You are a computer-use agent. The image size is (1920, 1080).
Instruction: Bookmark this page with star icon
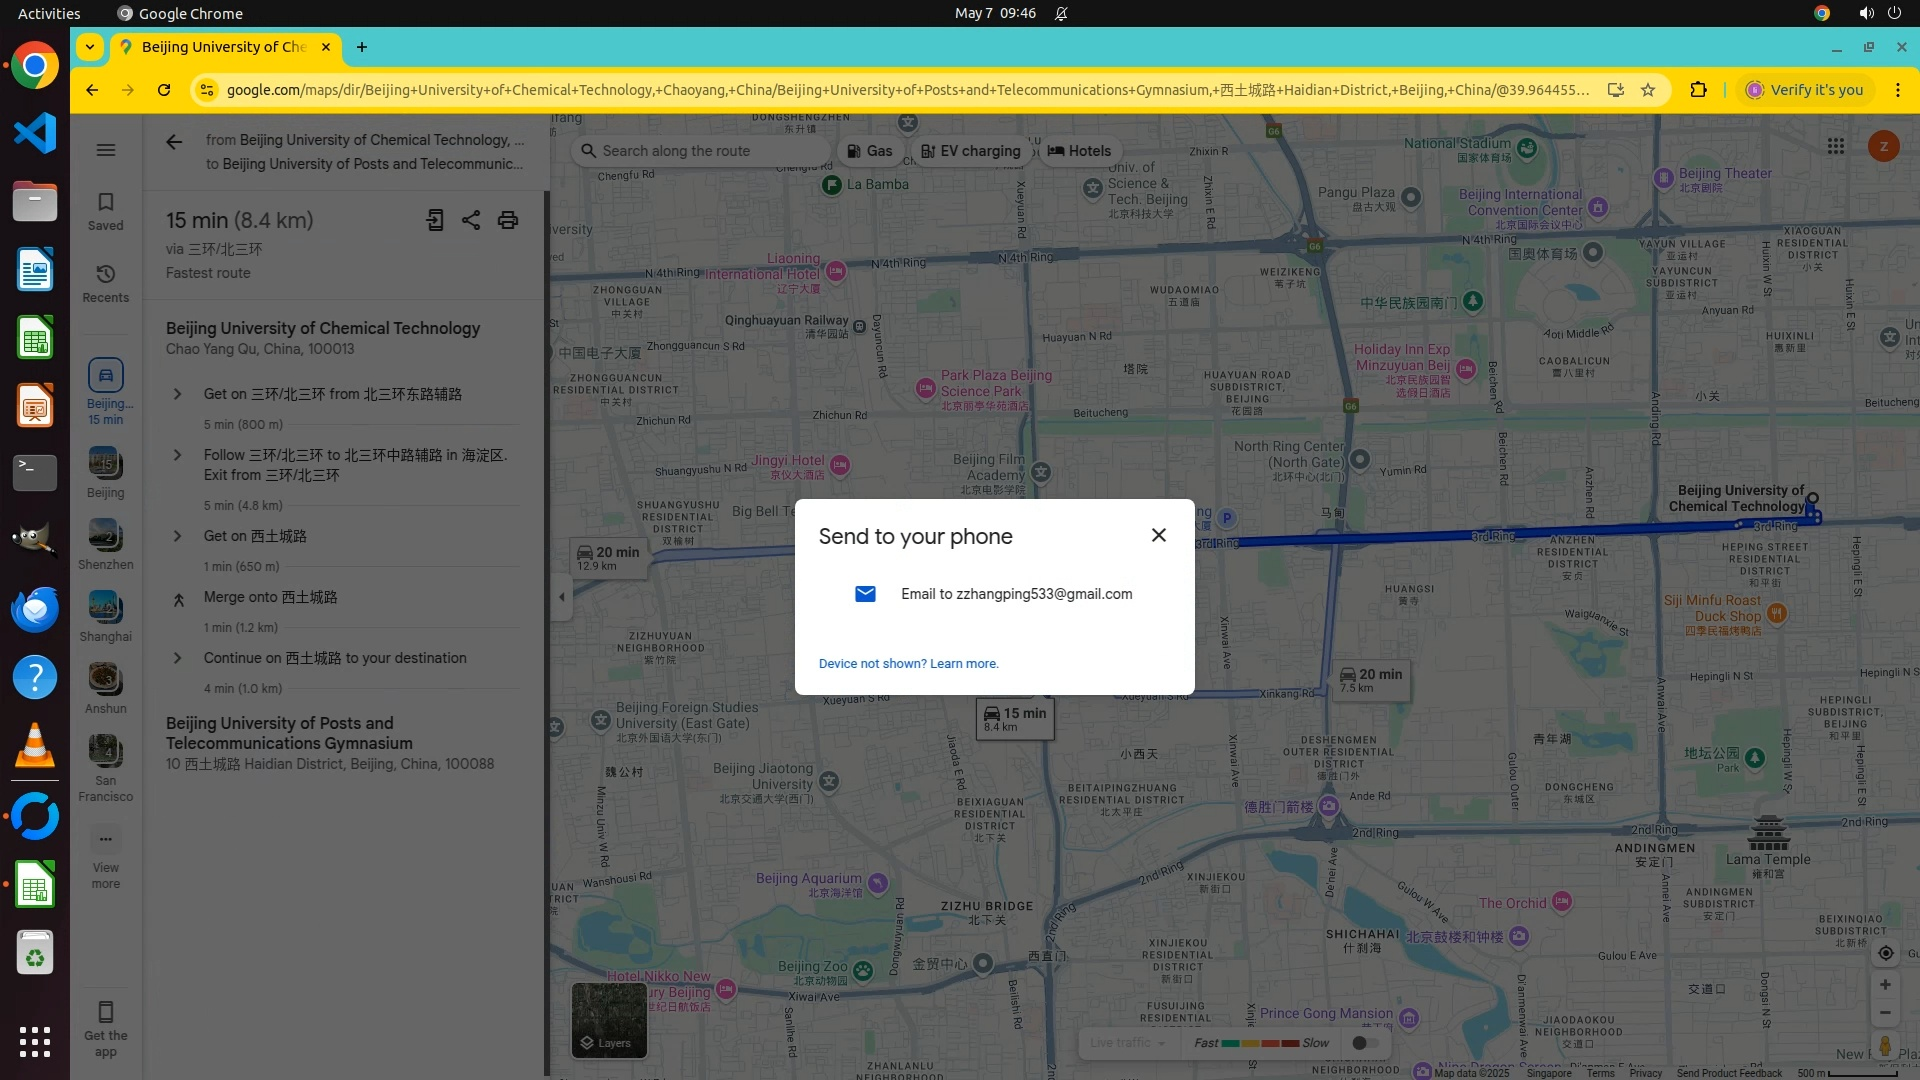pos(1648,90)
